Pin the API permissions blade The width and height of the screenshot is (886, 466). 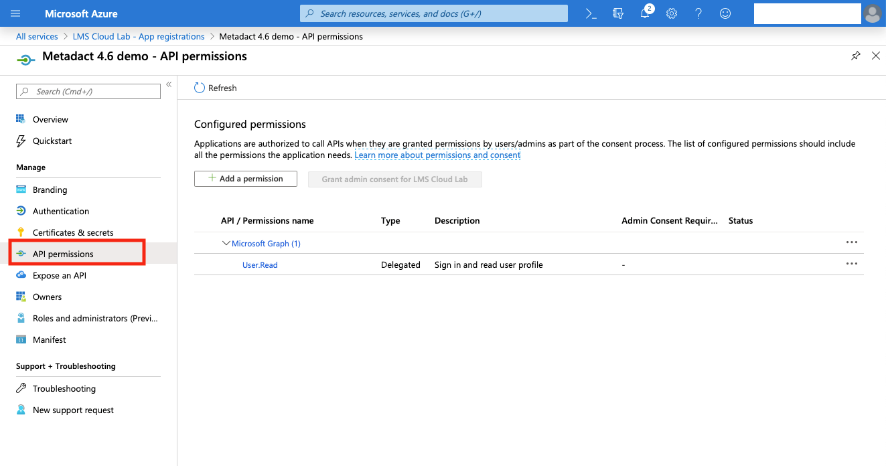855,55
